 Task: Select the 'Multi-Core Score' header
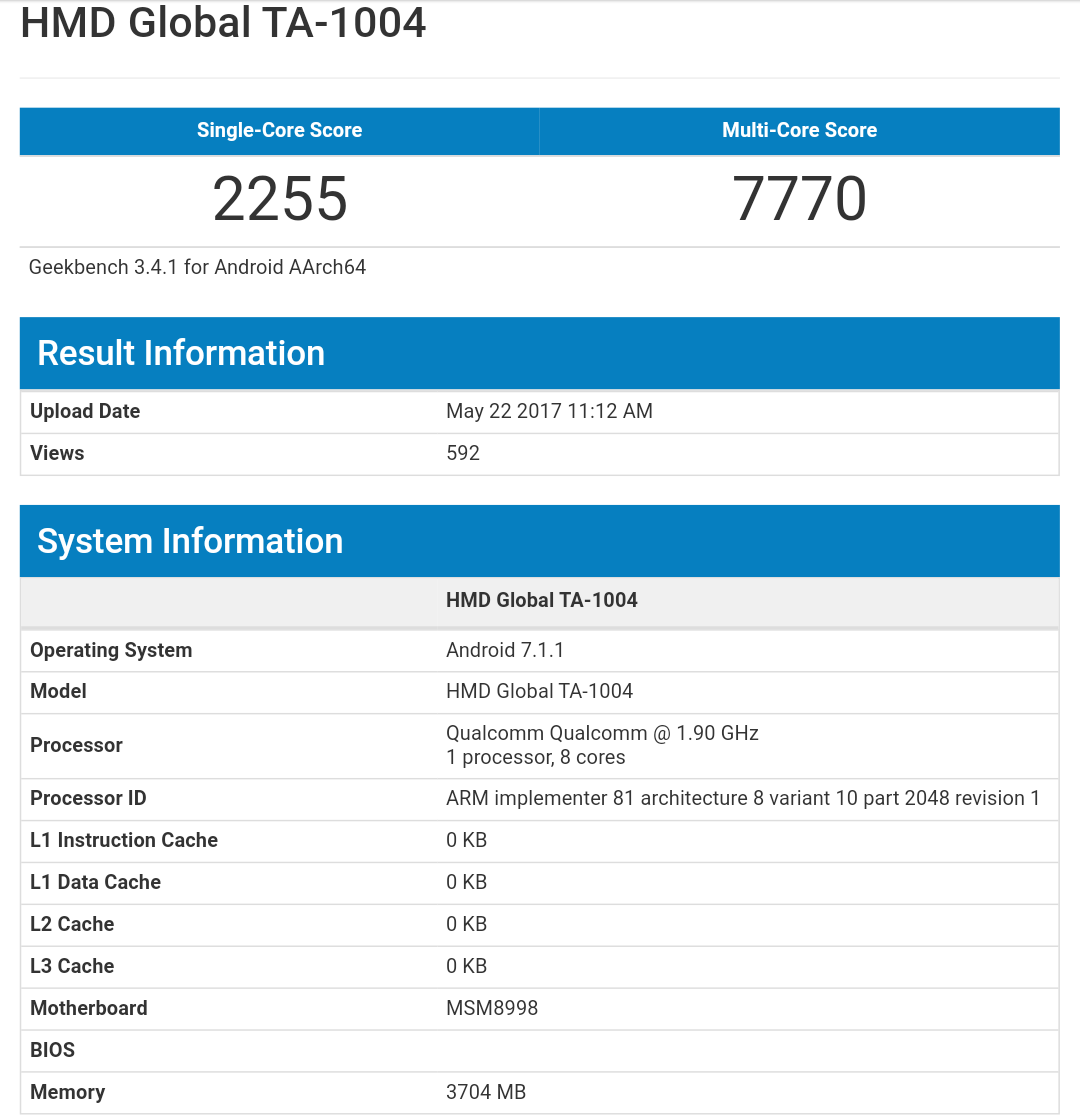pos(800,130)
